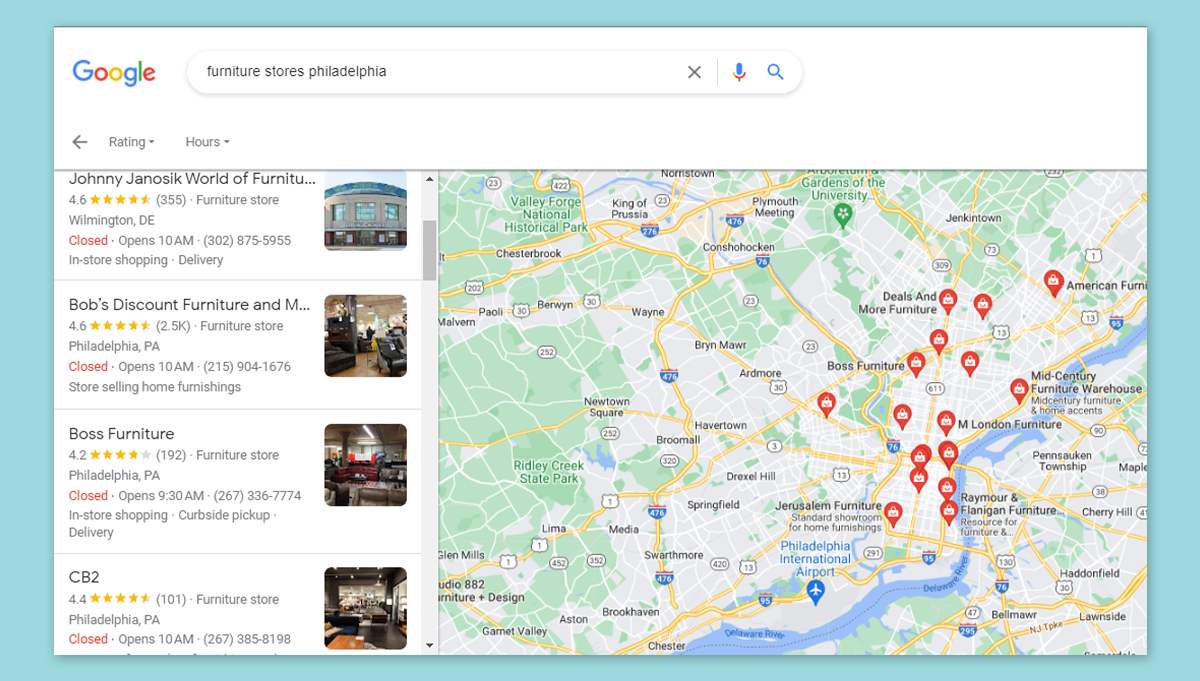Click the Pennsauken Township map label
Image resolution: width=1200 pixels, height=681 pixels.
tap(1062, 460)
